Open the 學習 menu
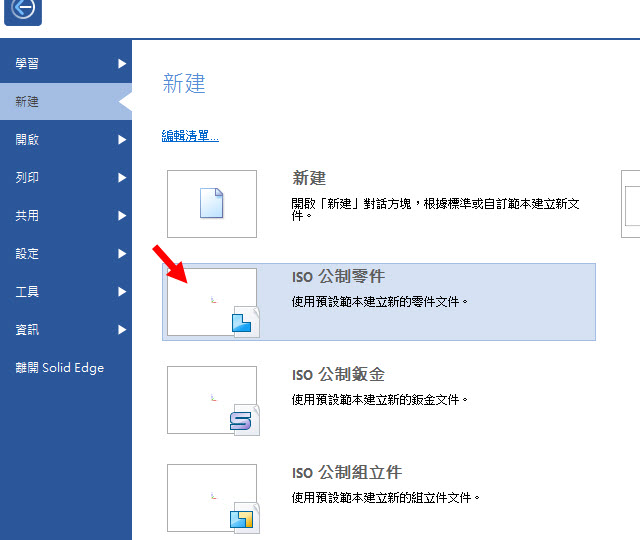 tap(66, 64)
